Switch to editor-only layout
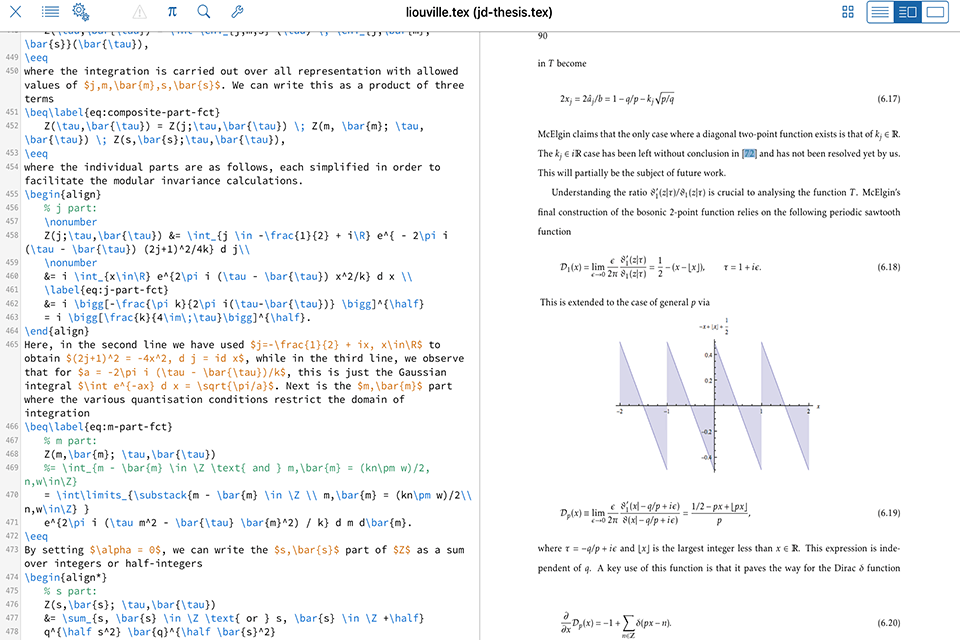The width and height of the screenshot is (960, 640). coord(880,12)
